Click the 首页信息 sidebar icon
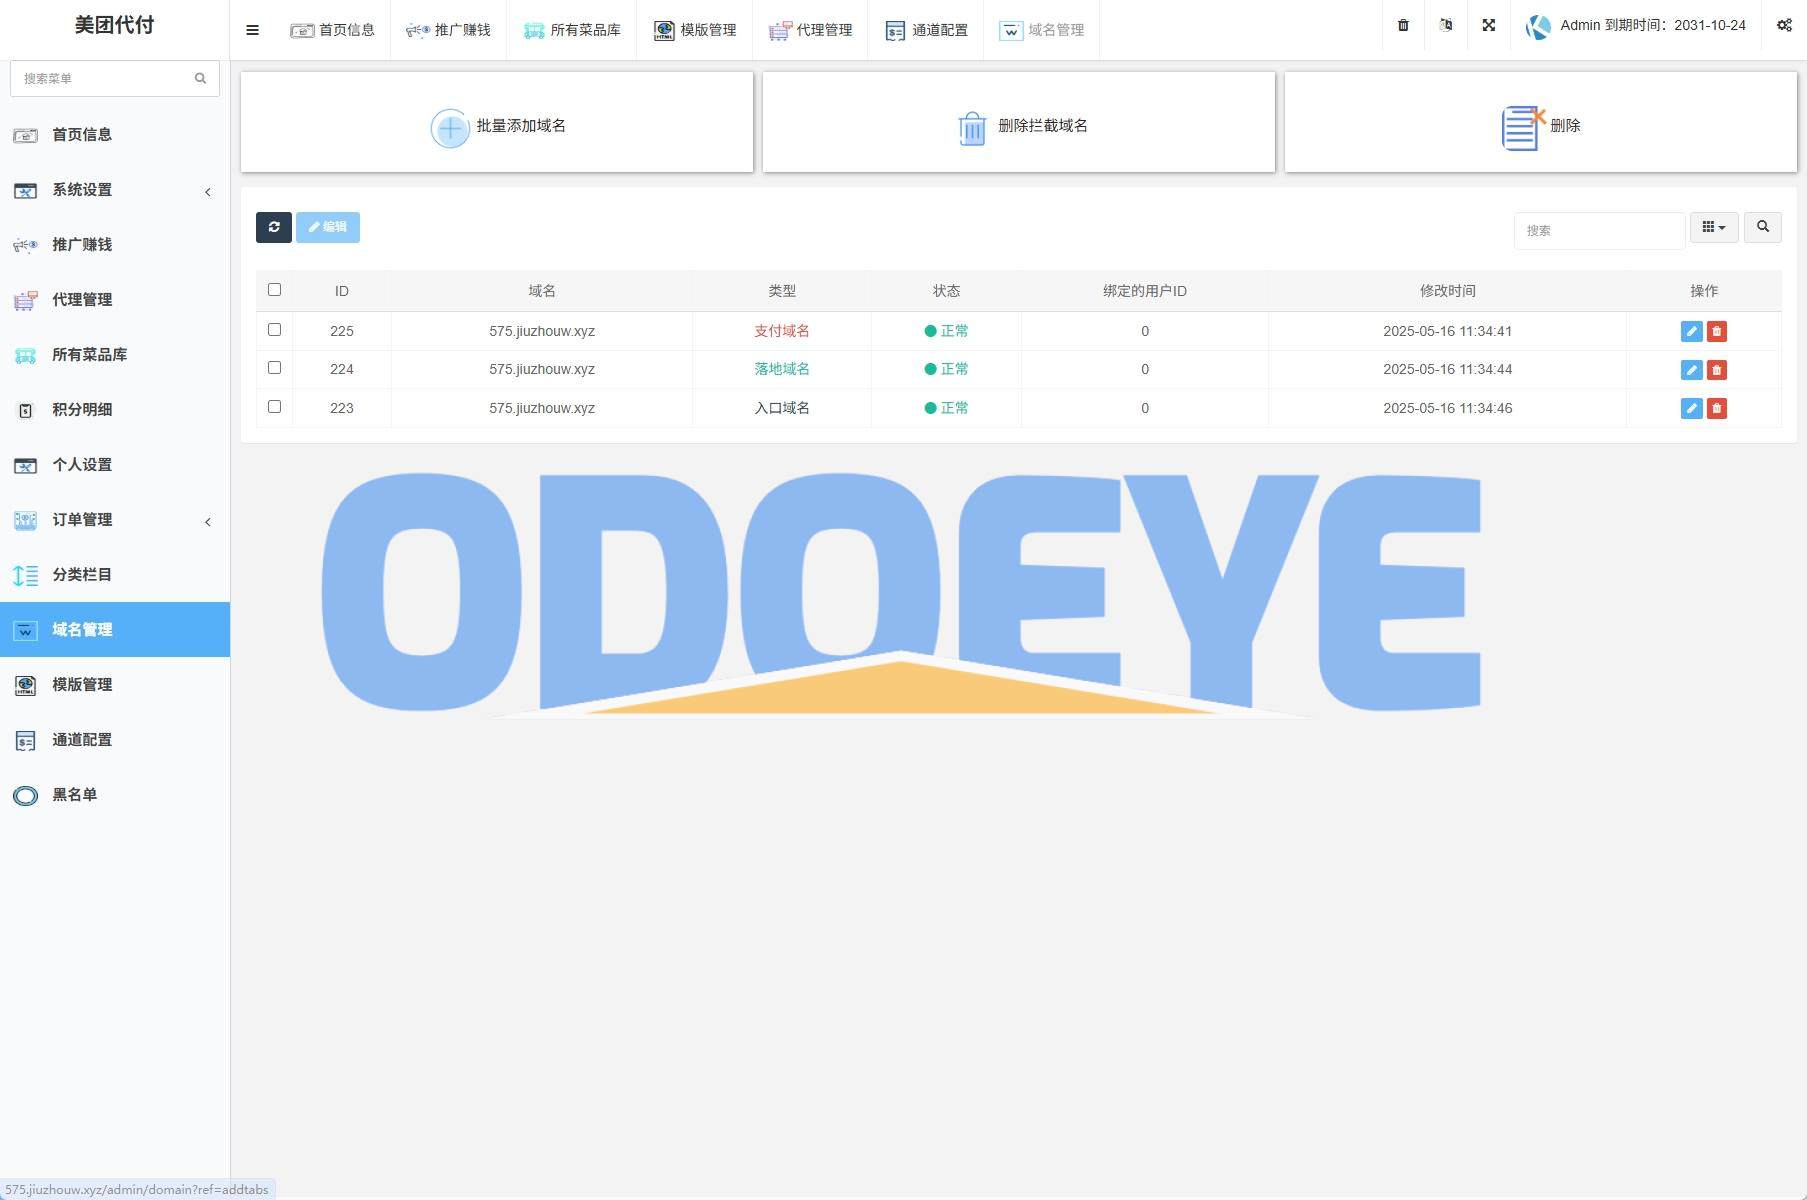The image size is (1807, 1200). [x=25, y=135]
